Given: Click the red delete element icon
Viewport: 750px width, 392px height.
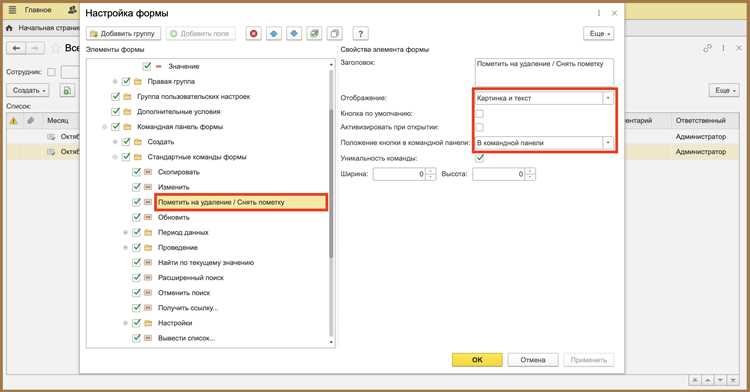Looking at the screenshot, I should coord(254,33).
